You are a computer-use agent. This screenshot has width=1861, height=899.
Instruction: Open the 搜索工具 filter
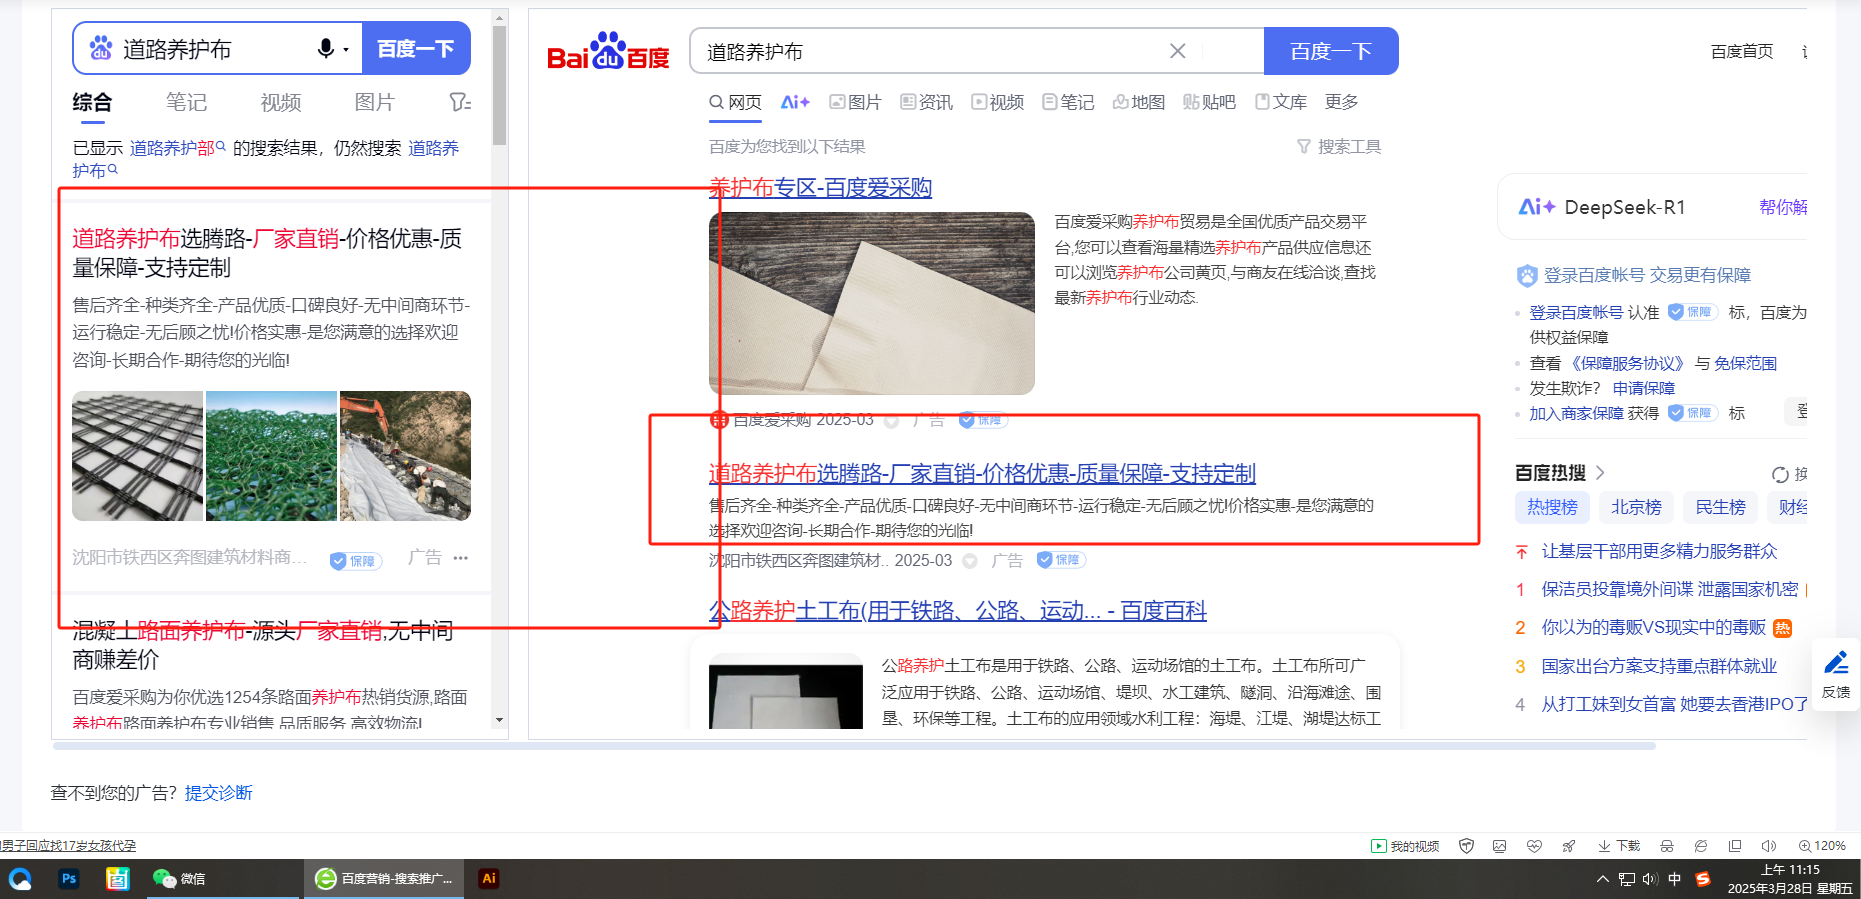click(x=1339, y=147)
